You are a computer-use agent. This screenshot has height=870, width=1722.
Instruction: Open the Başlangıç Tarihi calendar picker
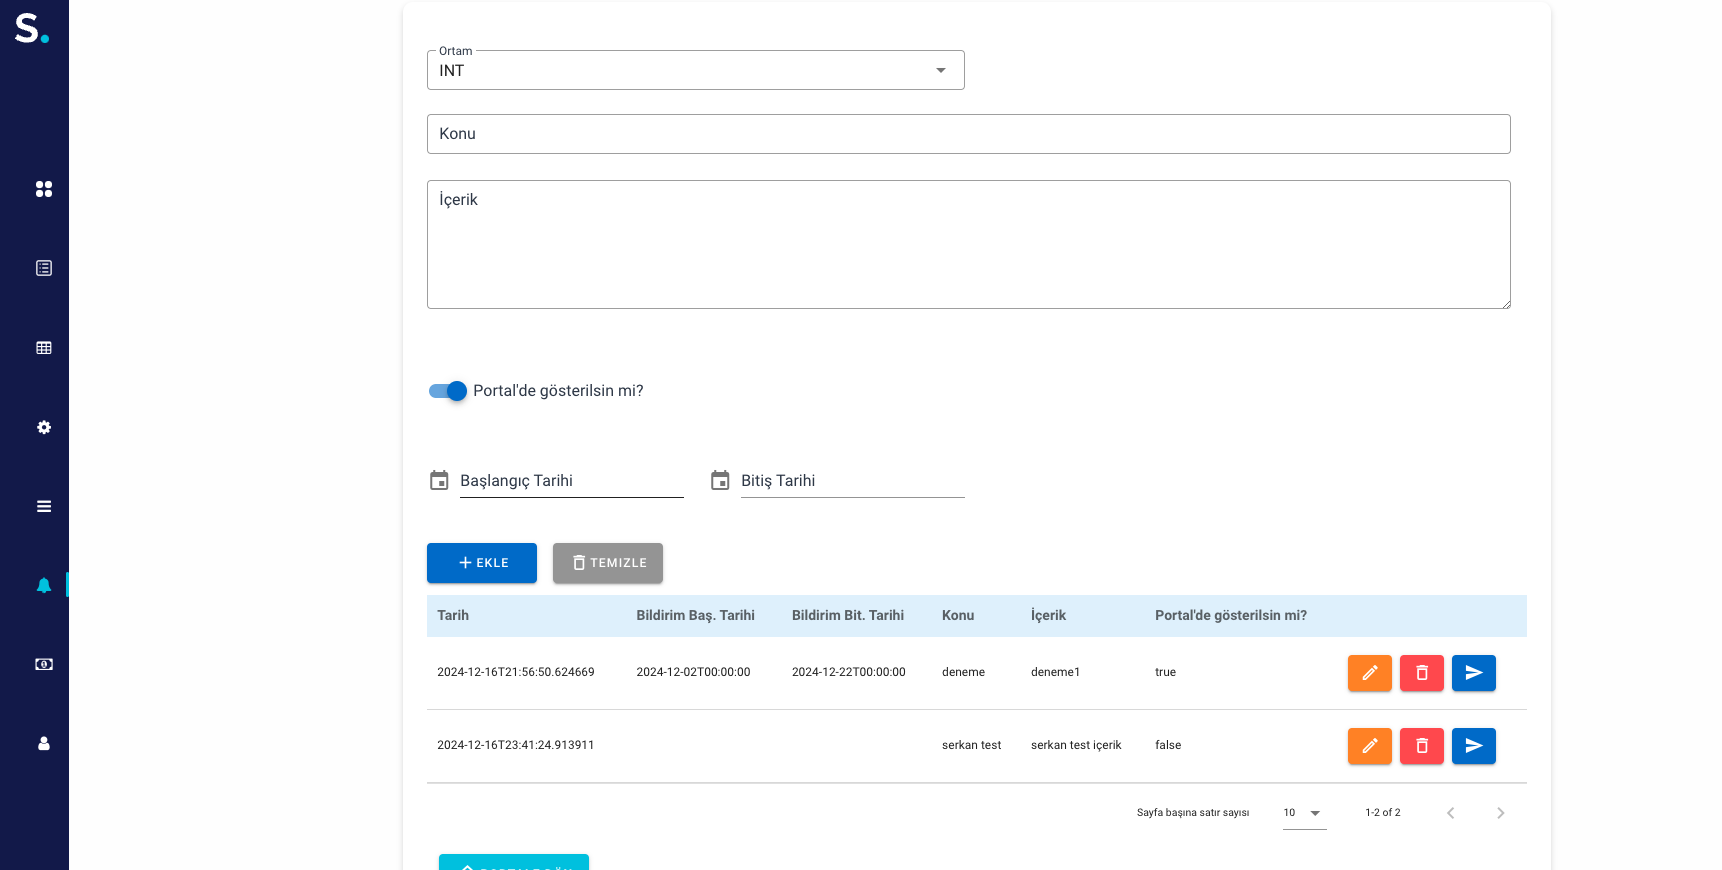pos(439,481)
